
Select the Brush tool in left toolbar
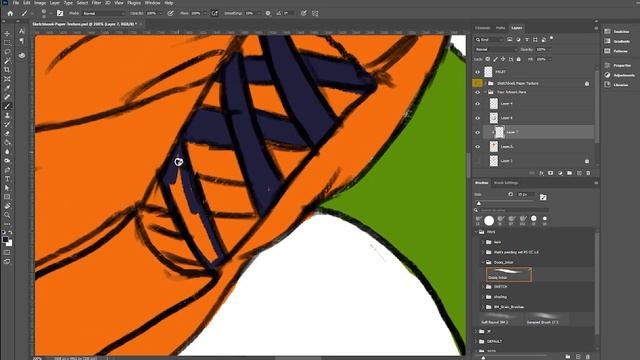[x=7, y=106]
